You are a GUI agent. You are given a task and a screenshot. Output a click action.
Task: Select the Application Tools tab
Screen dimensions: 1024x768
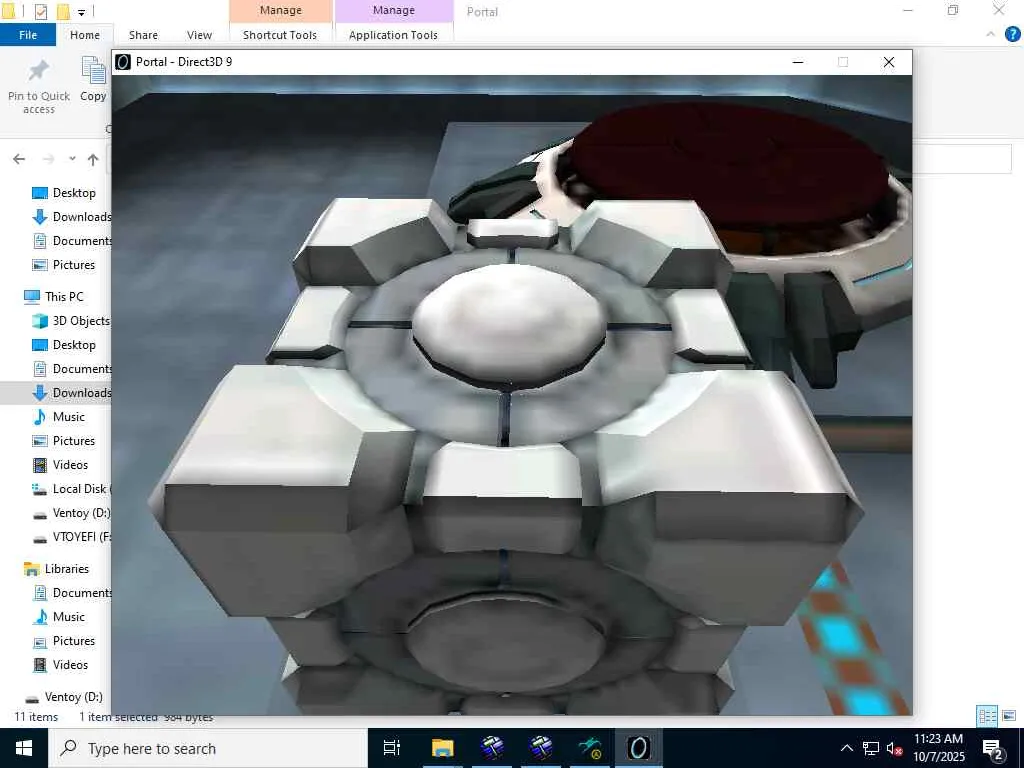coord(393,35)
